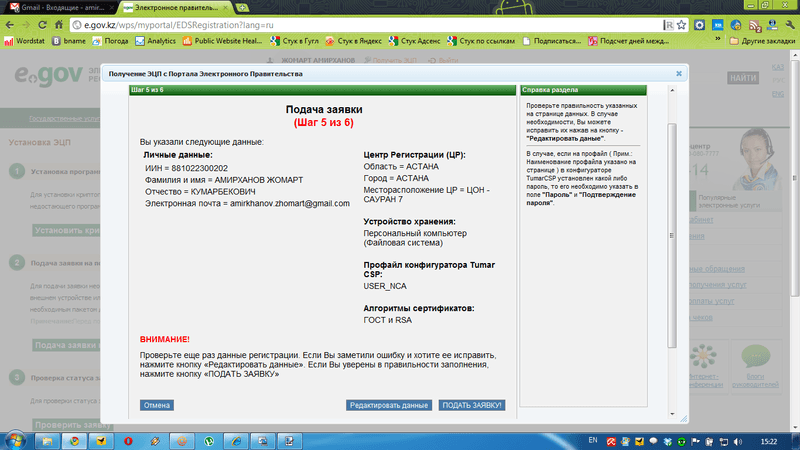The height and width of the screenshot is (450, 800).
Task: Click the address bar URL field
Action: (x=367, y=25)
